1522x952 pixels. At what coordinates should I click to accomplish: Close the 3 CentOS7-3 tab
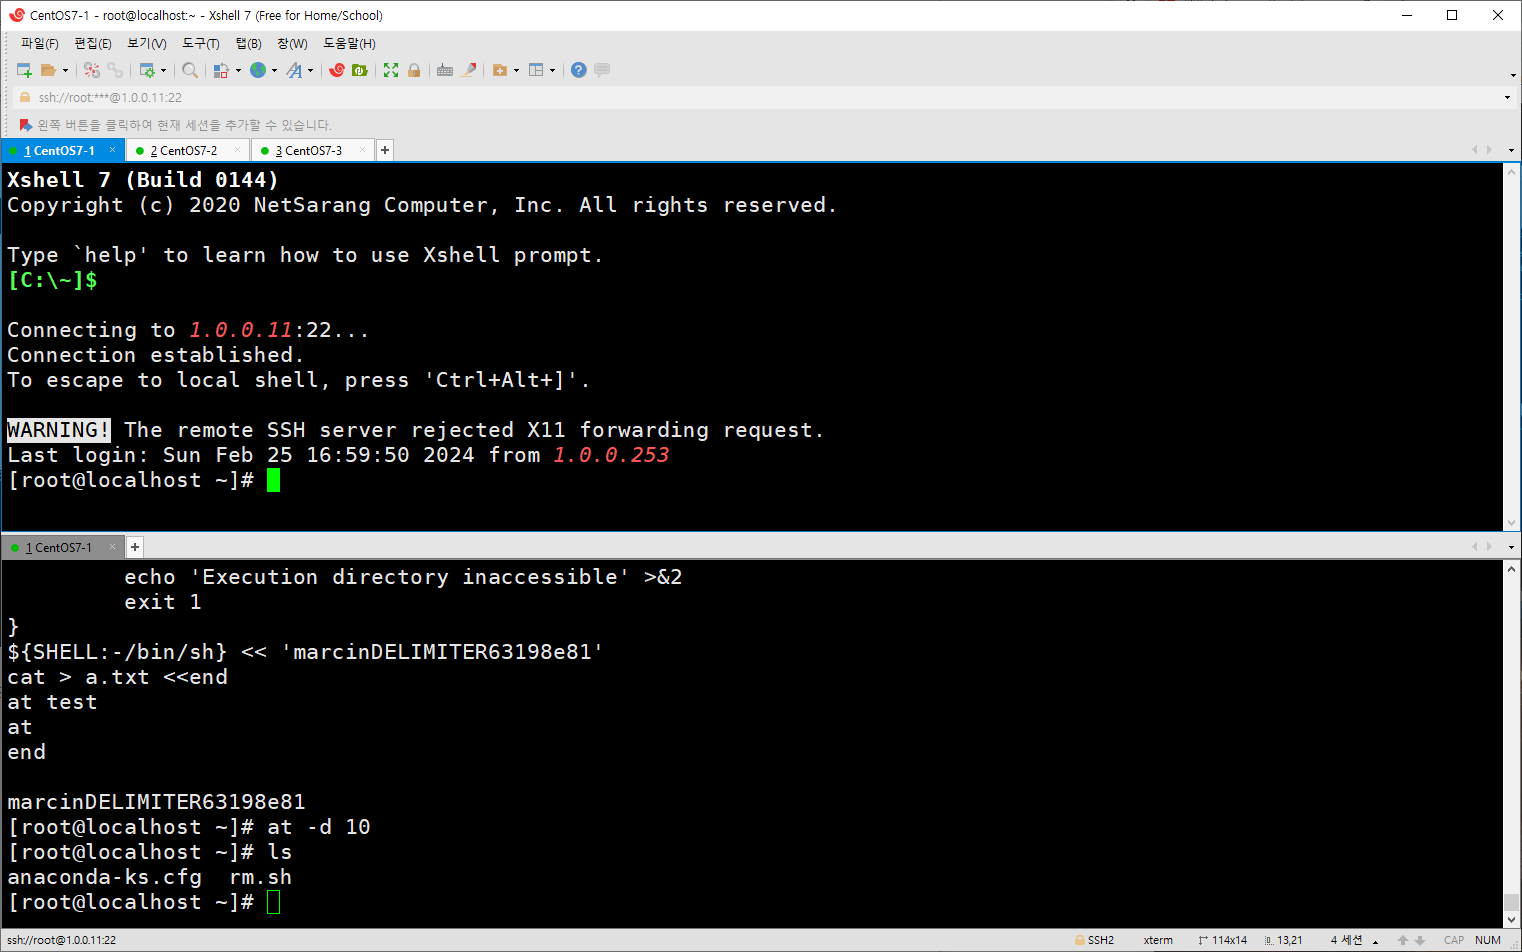tap(362, 150)
